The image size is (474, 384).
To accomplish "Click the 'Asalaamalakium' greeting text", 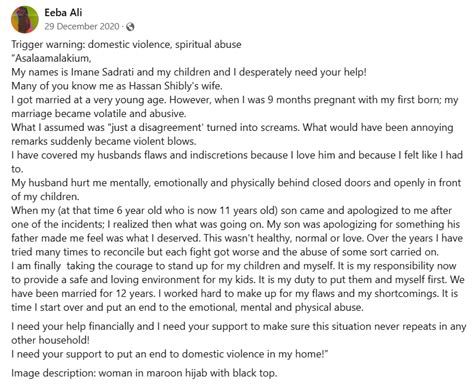I will point(53,58).
